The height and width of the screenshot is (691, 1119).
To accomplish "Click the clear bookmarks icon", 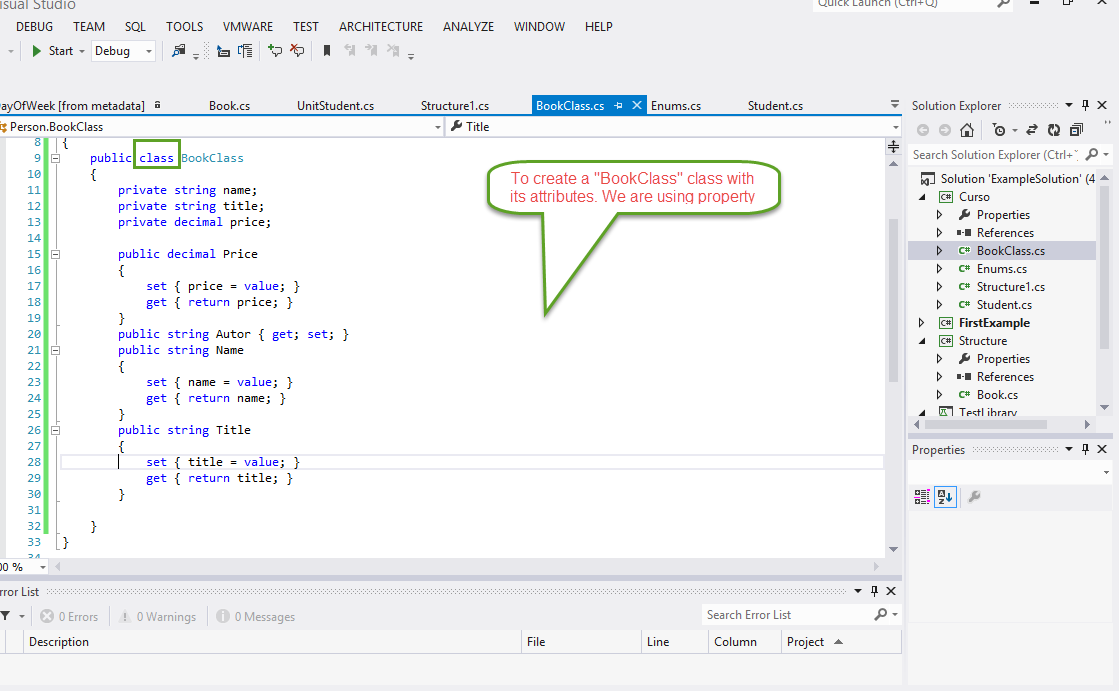I will [393, 51].
